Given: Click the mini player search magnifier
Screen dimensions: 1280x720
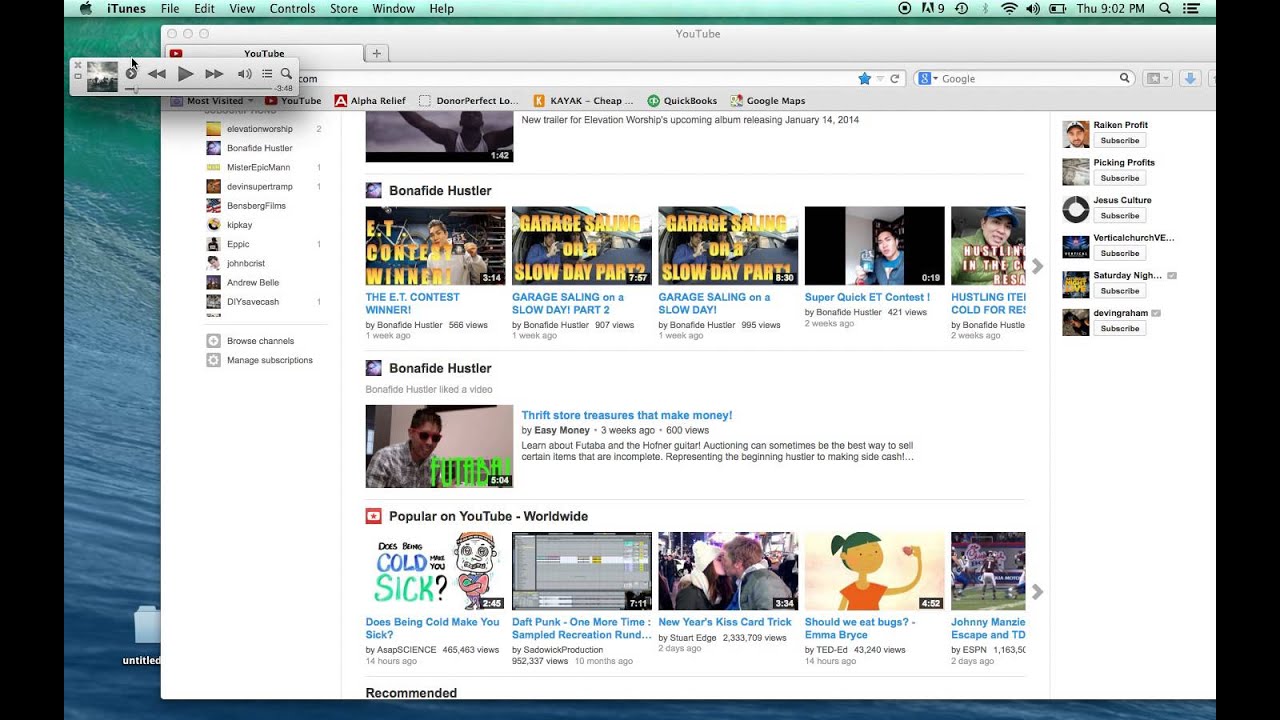Looking at the screenshot, I should pos(286,74).
